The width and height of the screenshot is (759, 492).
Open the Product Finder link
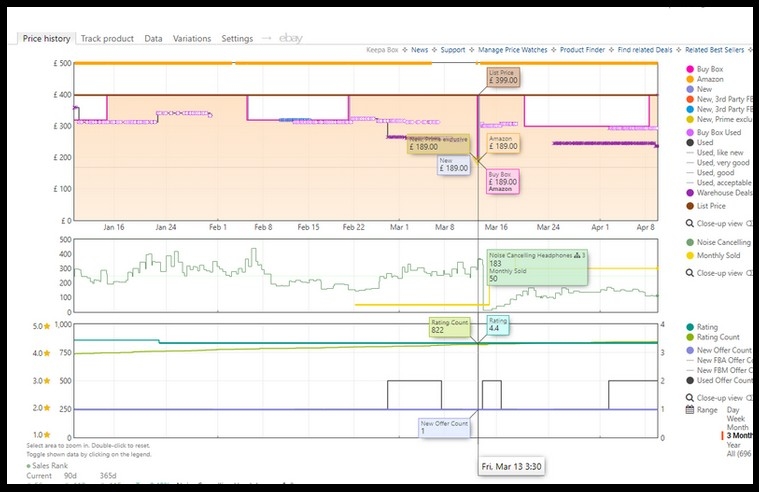580,49
